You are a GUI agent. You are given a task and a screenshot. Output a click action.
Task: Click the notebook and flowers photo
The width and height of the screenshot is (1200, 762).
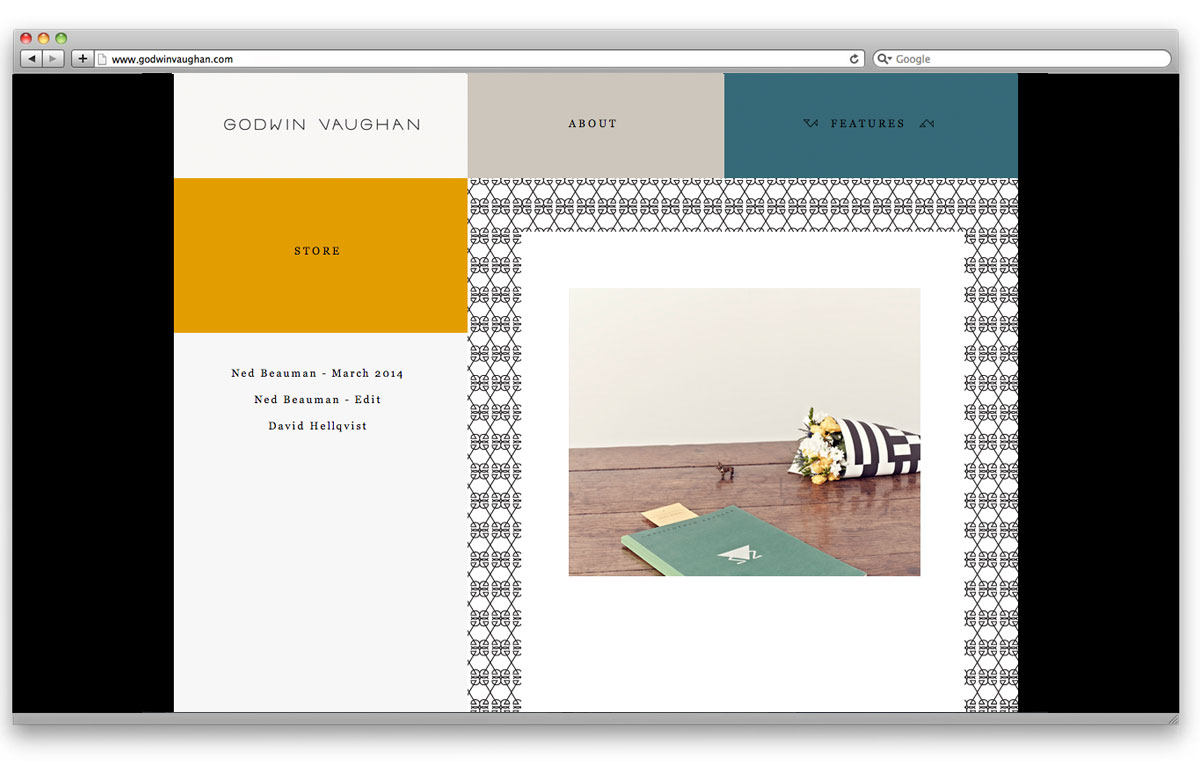(x=744, y=432)
